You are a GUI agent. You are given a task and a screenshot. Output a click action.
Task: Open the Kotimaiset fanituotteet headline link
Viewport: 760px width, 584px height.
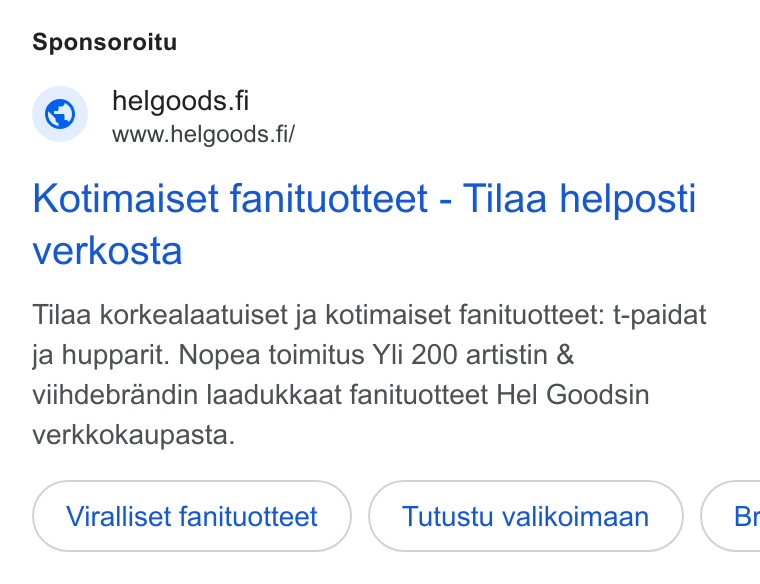364,224
